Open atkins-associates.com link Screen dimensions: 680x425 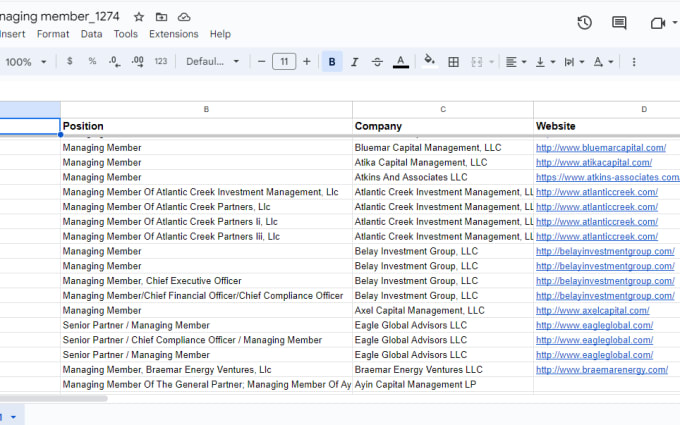pos(608,177)
